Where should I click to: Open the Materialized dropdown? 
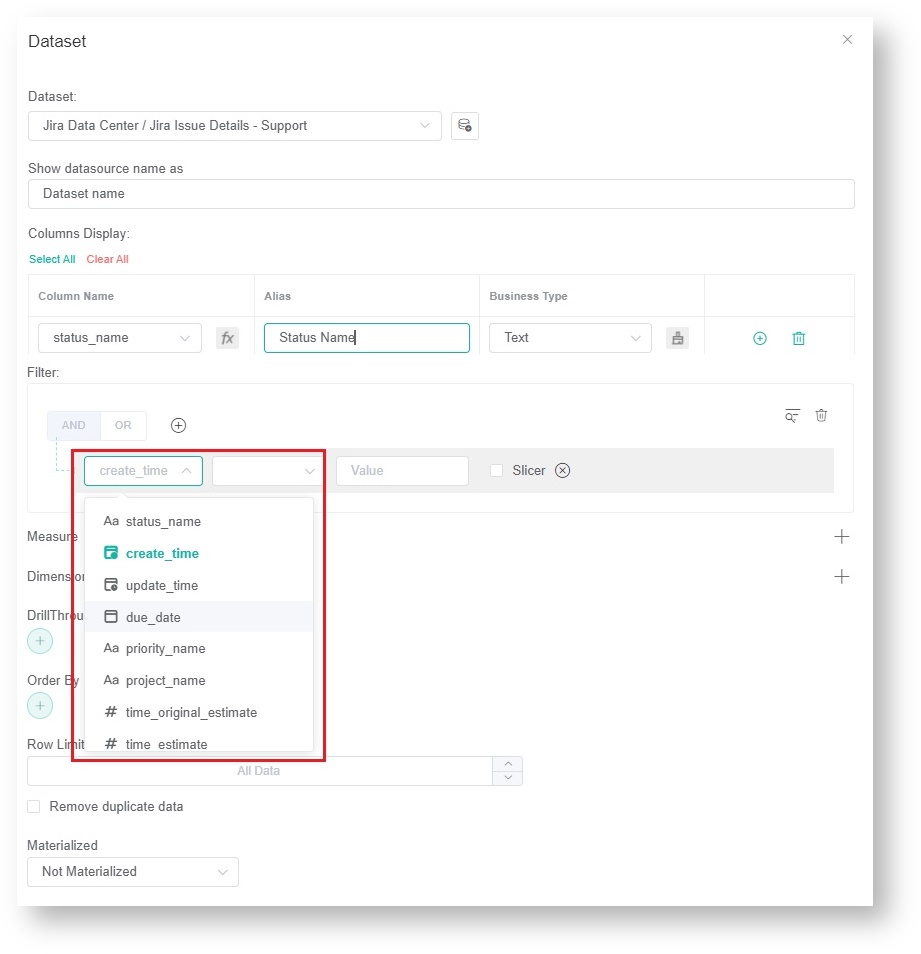(133, 872)
